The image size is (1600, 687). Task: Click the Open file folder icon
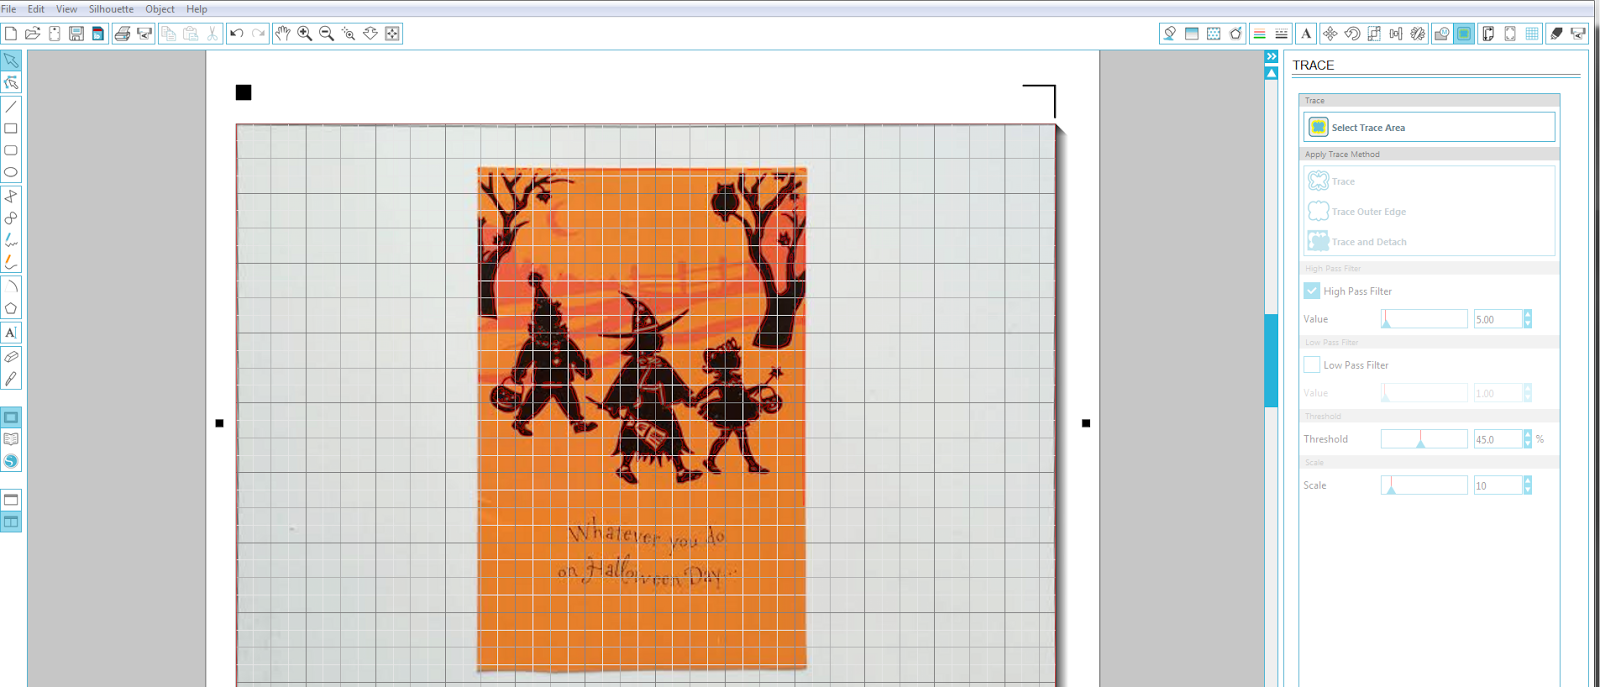pos(32,33)
